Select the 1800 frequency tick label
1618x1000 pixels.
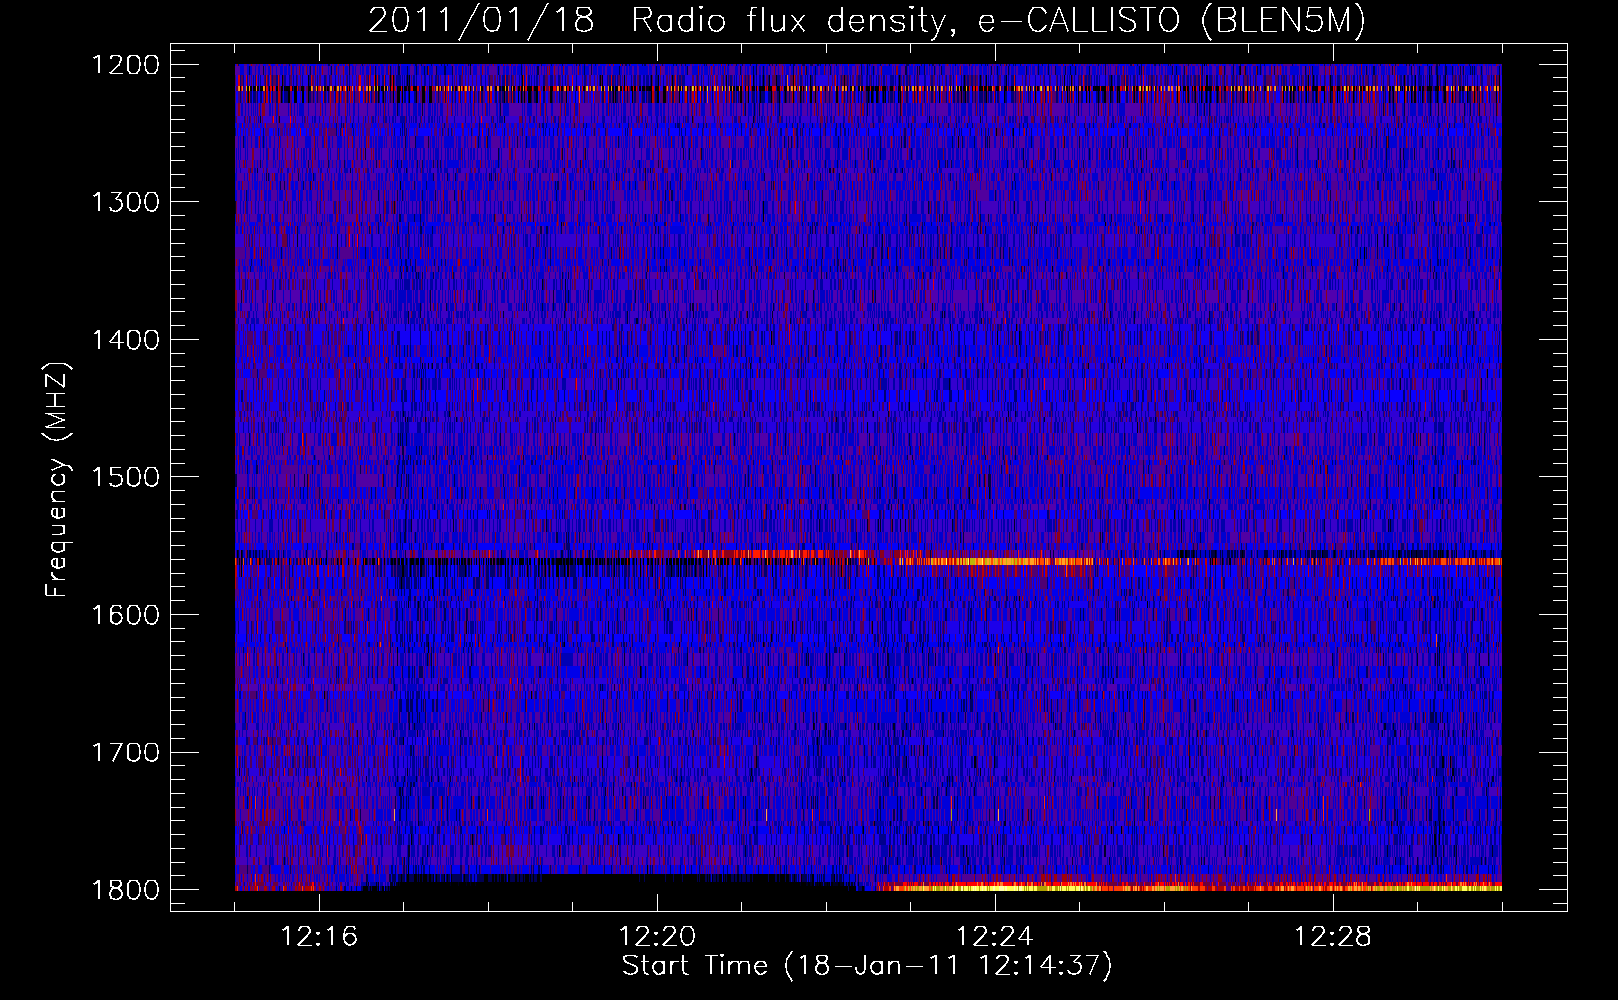[x=125, y=890]
